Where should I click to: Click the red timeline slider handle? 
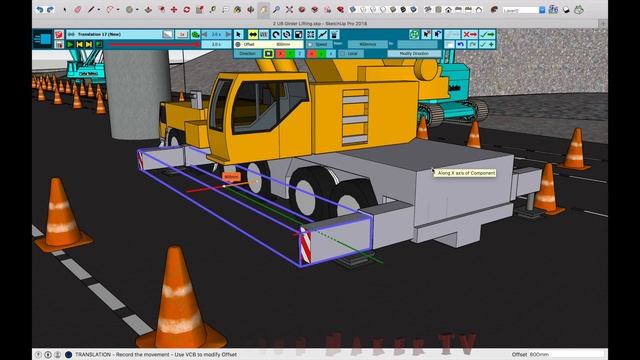[198, 44]
